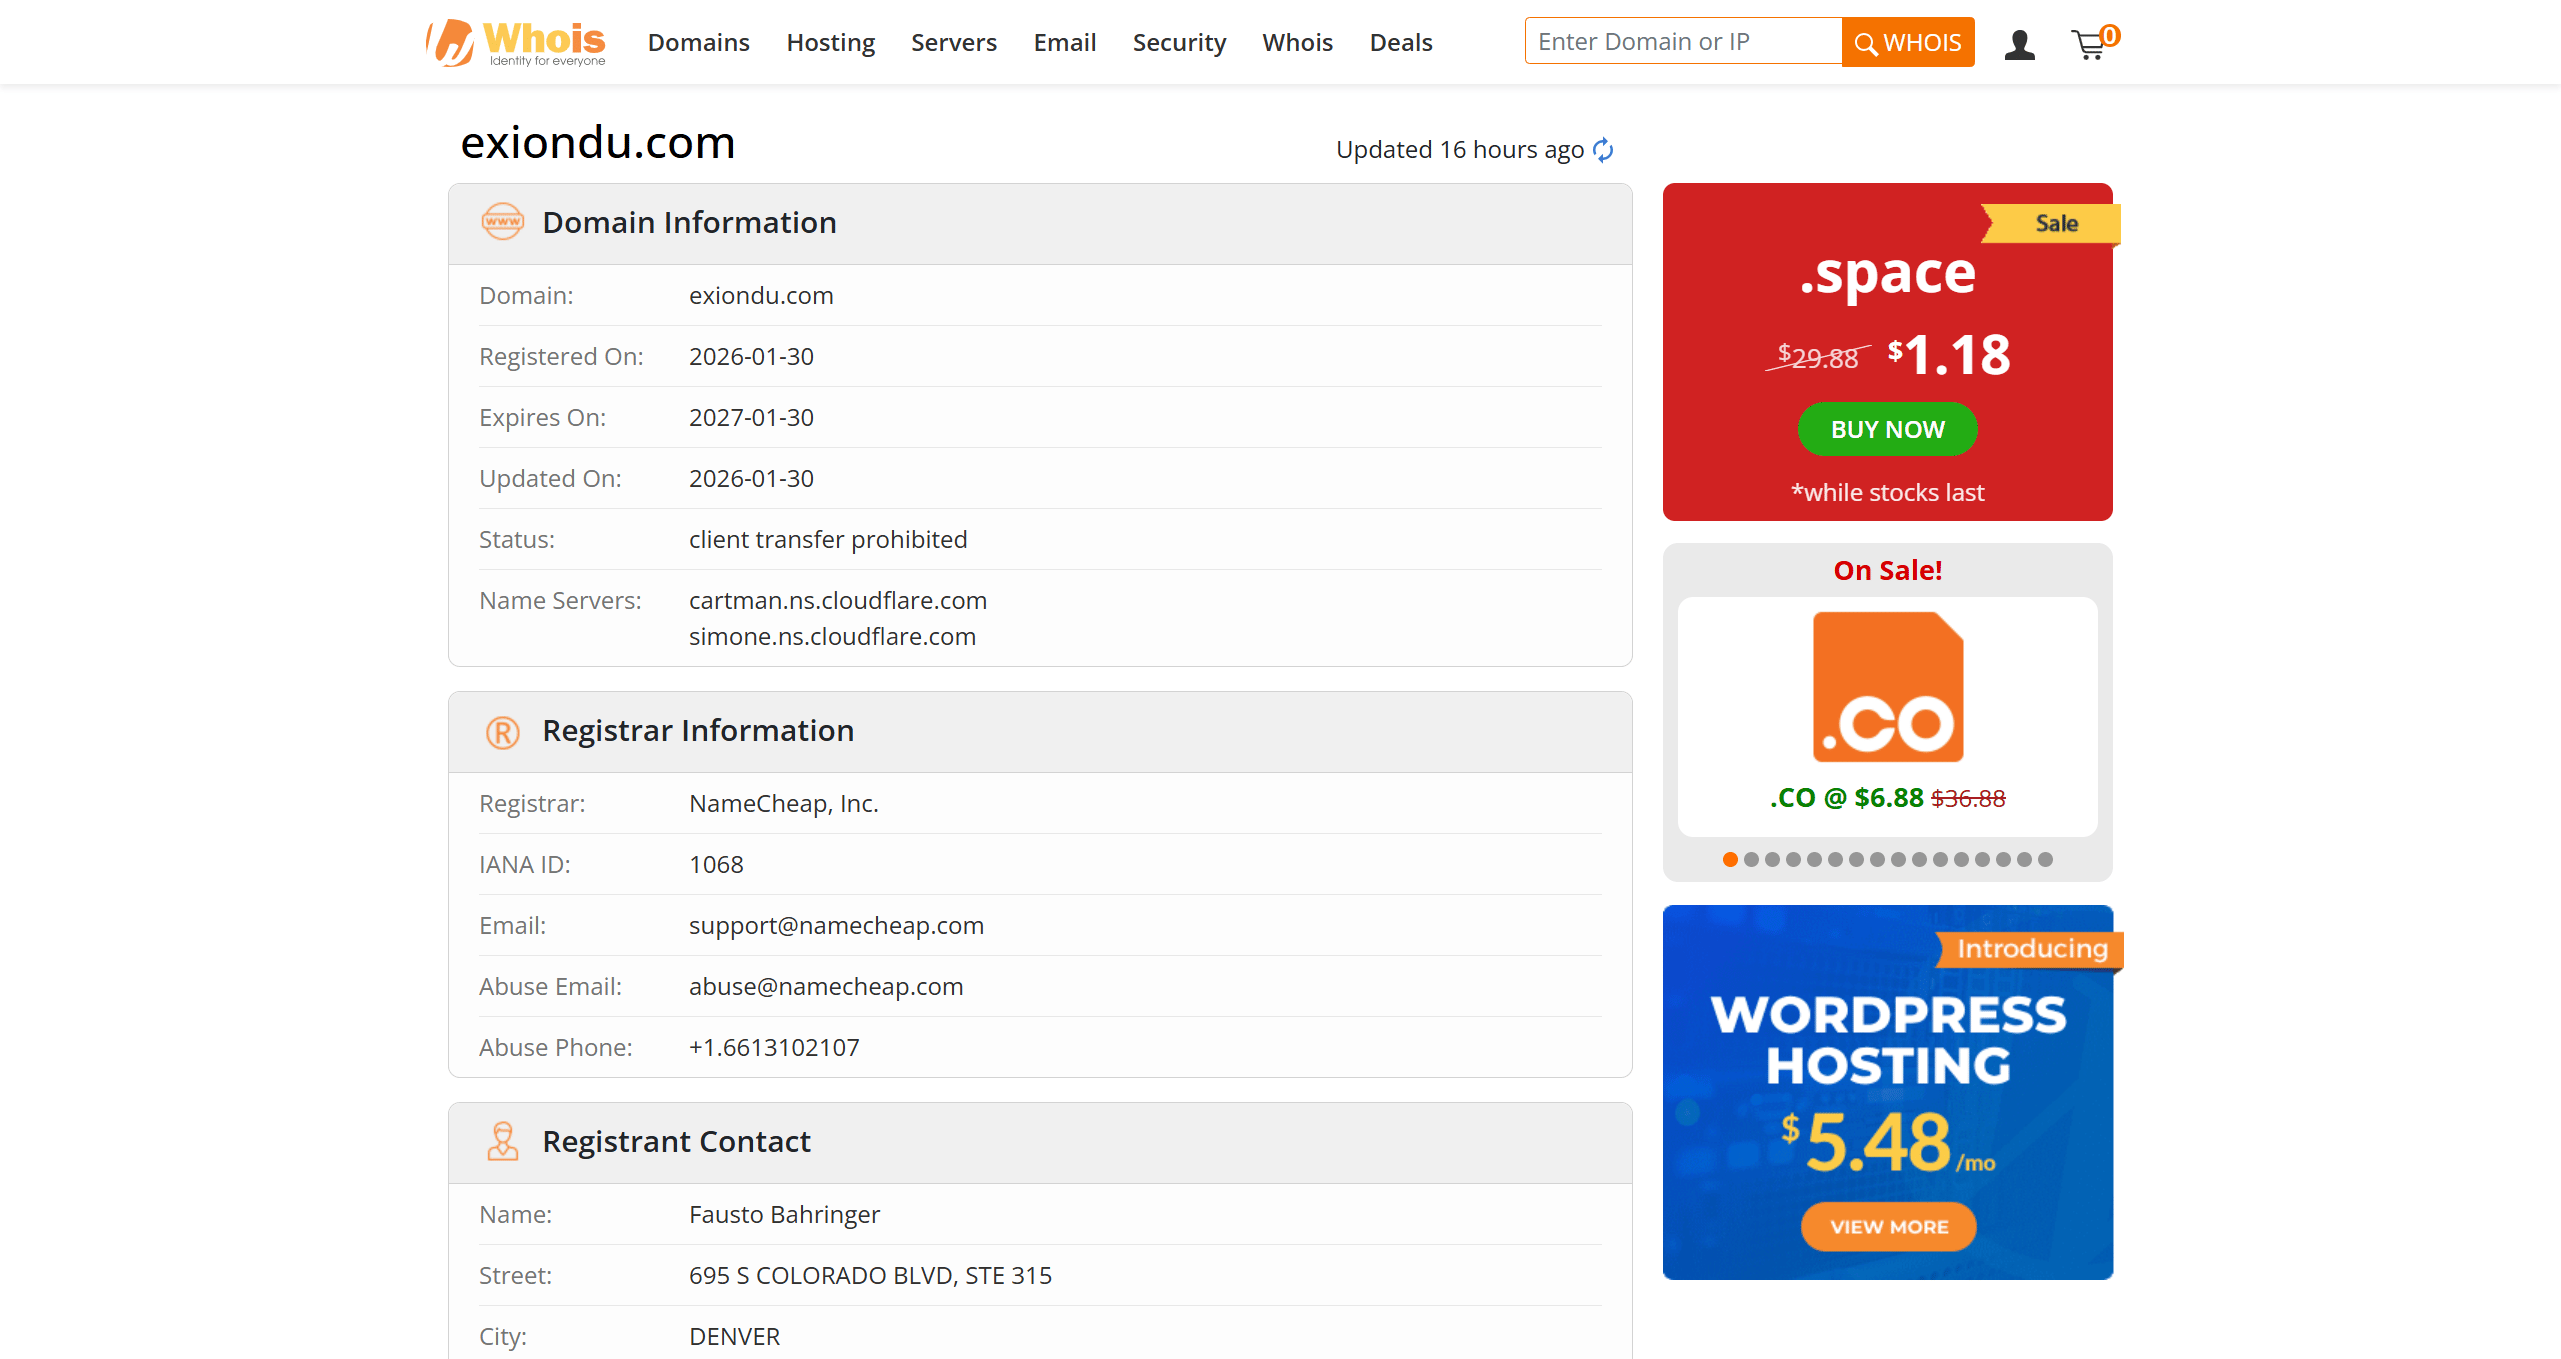Screen dimensions: 2561x1359
Task: Click VIEW MORE on WordPress Hosting banner
Action: [1888, 1226]
